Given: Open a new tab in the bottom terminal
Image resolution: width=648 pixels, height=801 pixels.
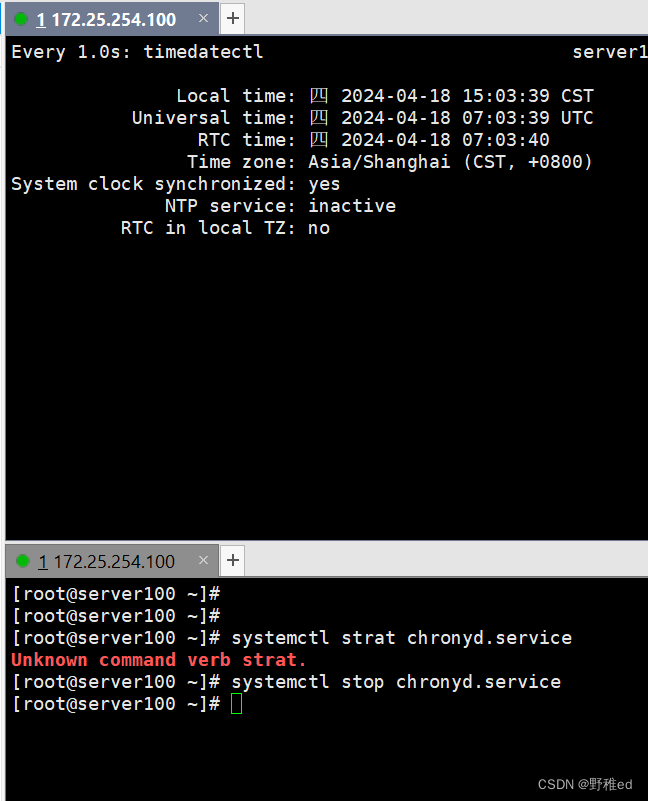Looking at the screenshot, I should (x=232, y=560).
